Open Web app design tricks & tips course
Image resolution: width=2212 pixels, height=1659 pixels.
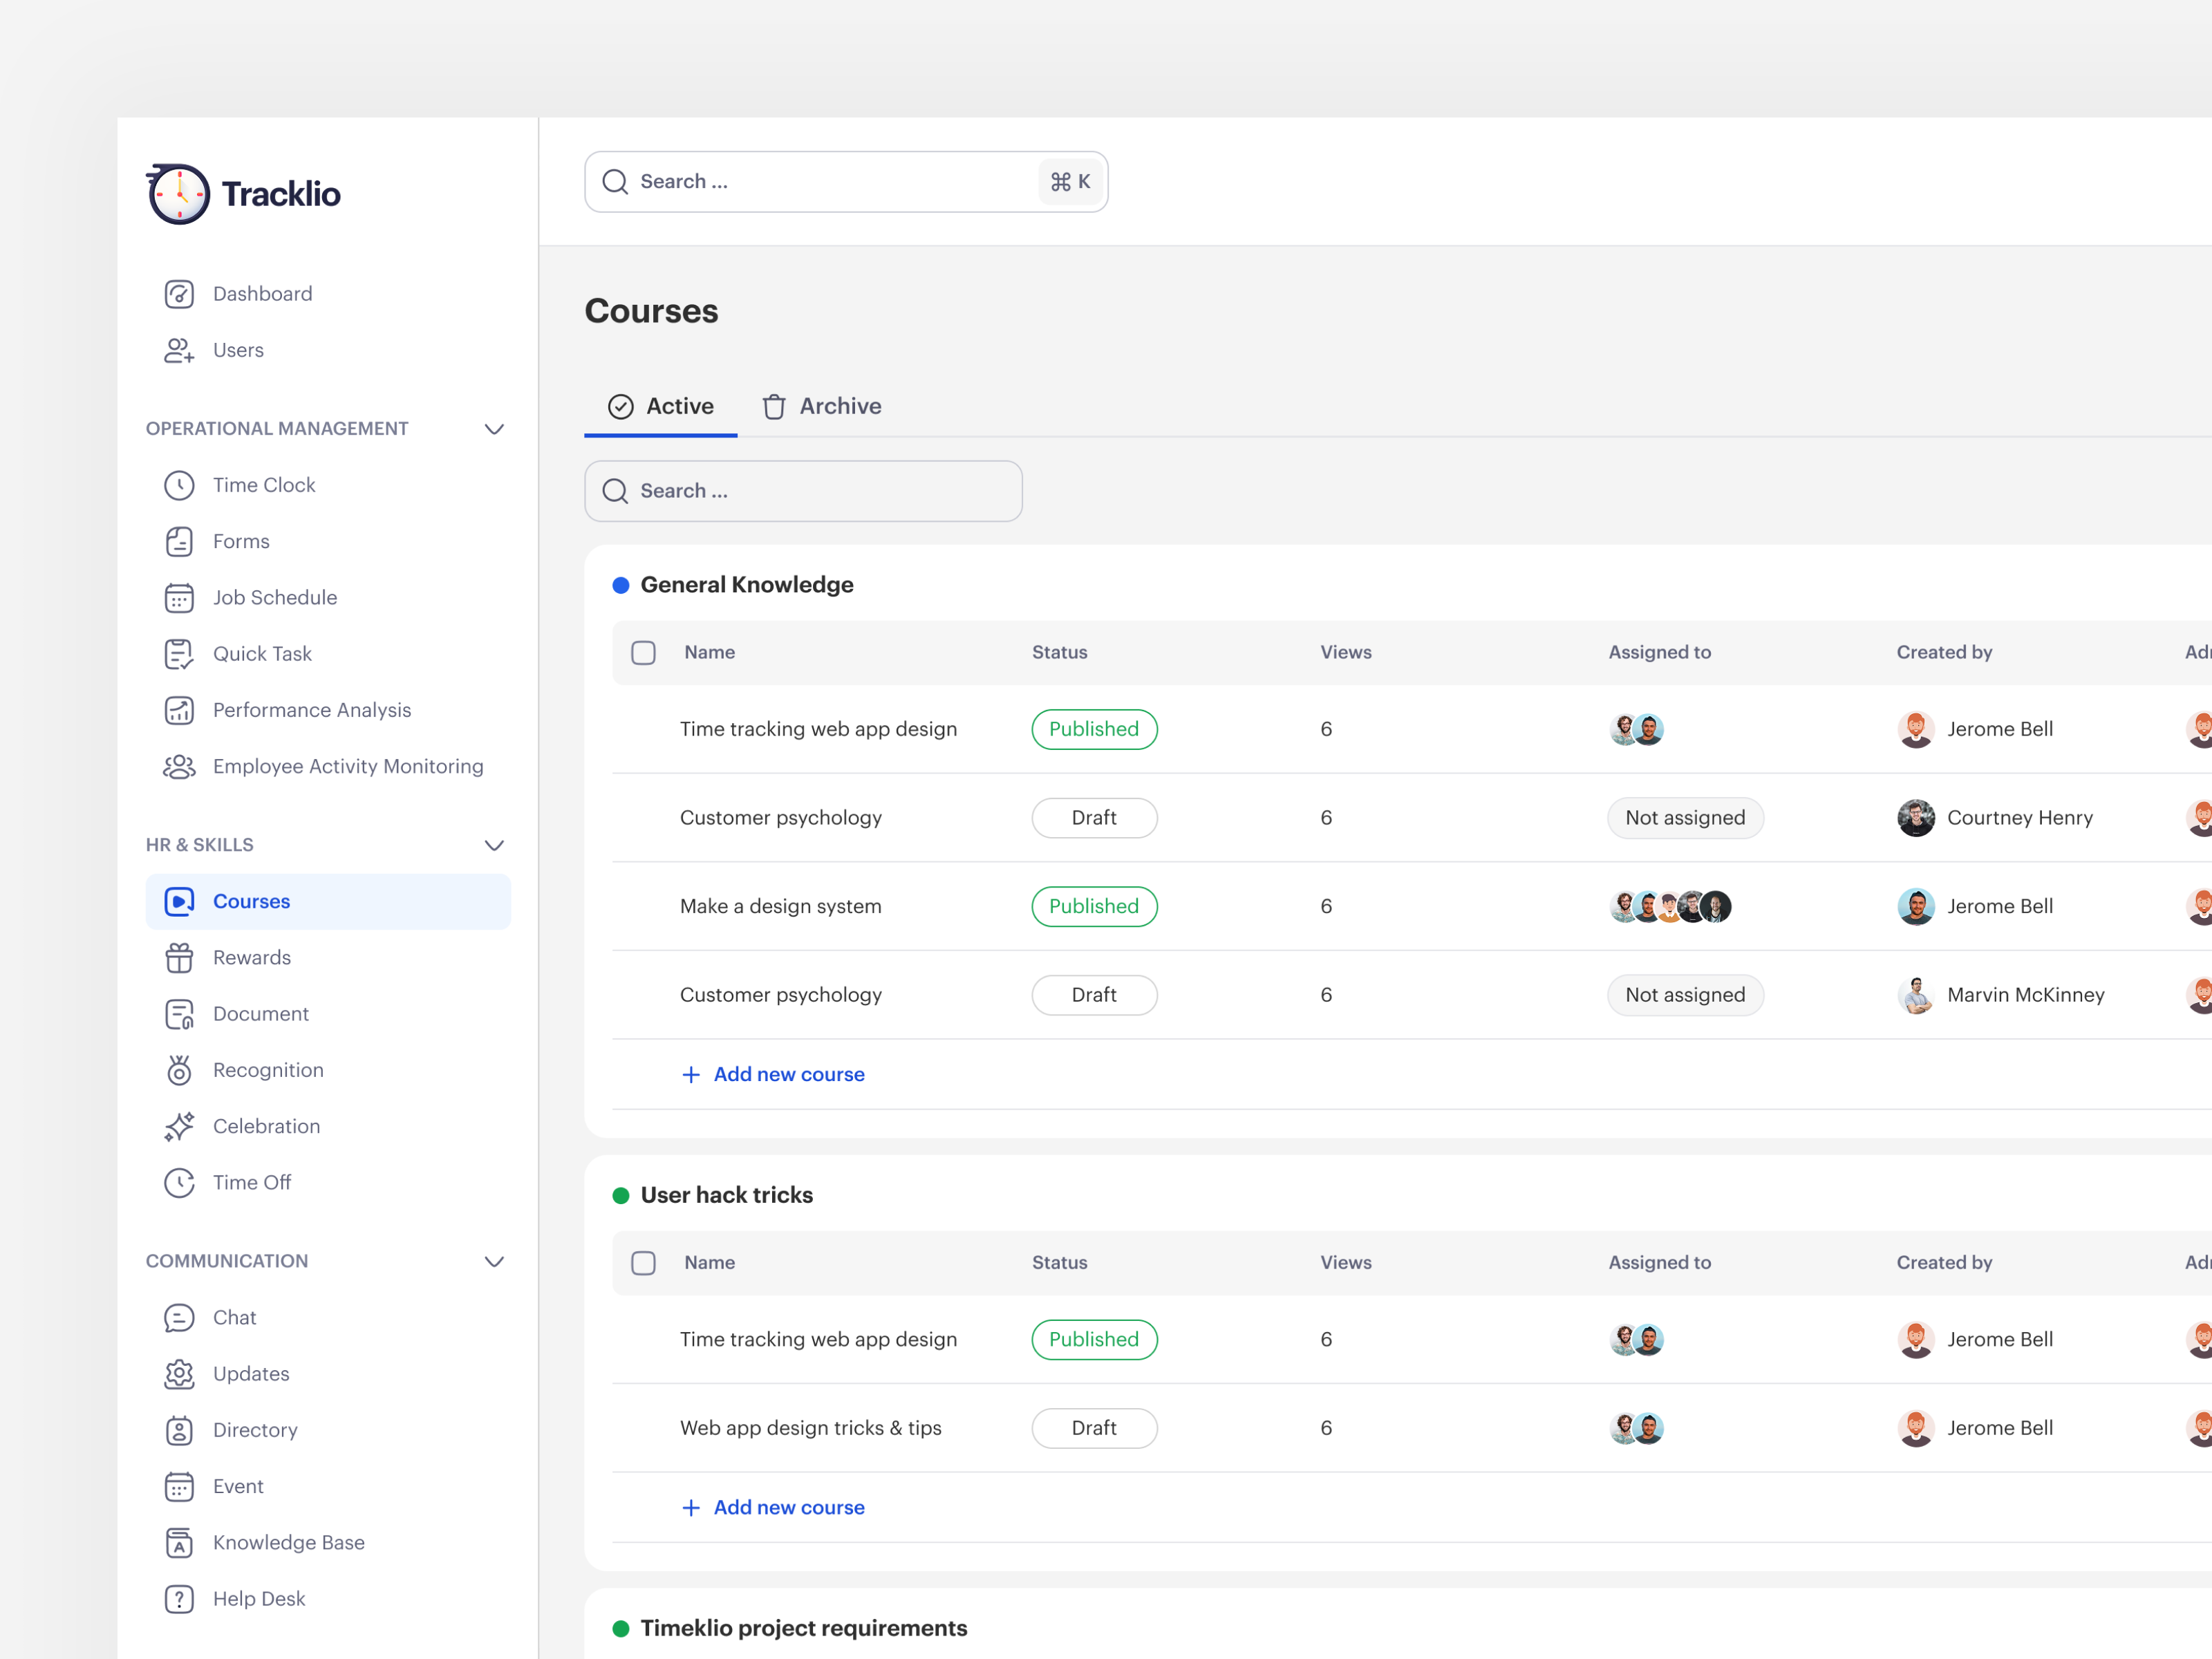click(810, 1428)
